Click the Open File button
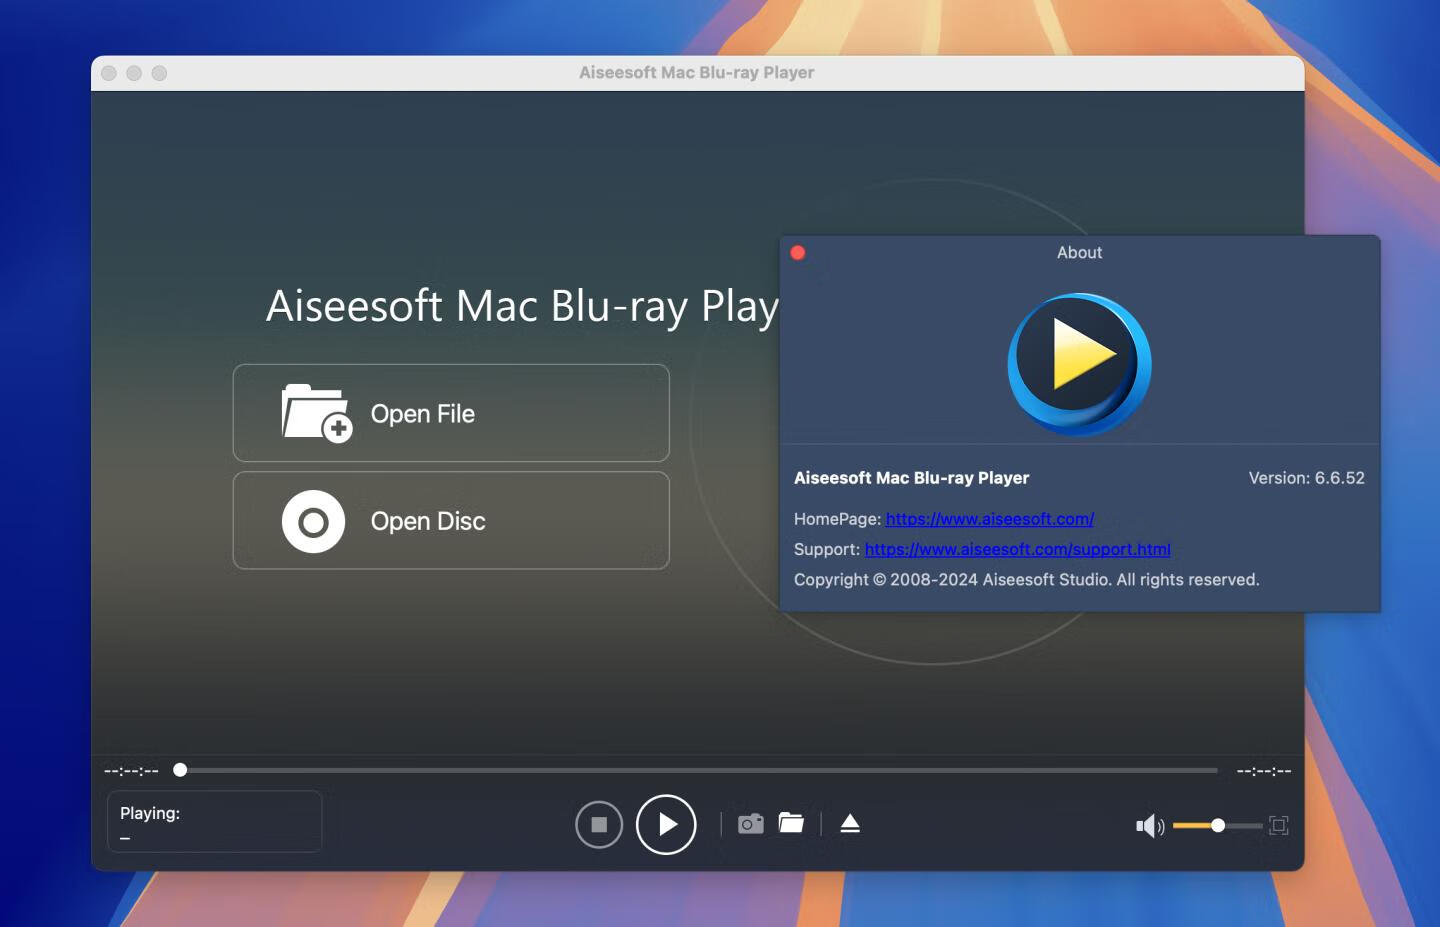The image size is (1440, 927). [x=451, y=413]
